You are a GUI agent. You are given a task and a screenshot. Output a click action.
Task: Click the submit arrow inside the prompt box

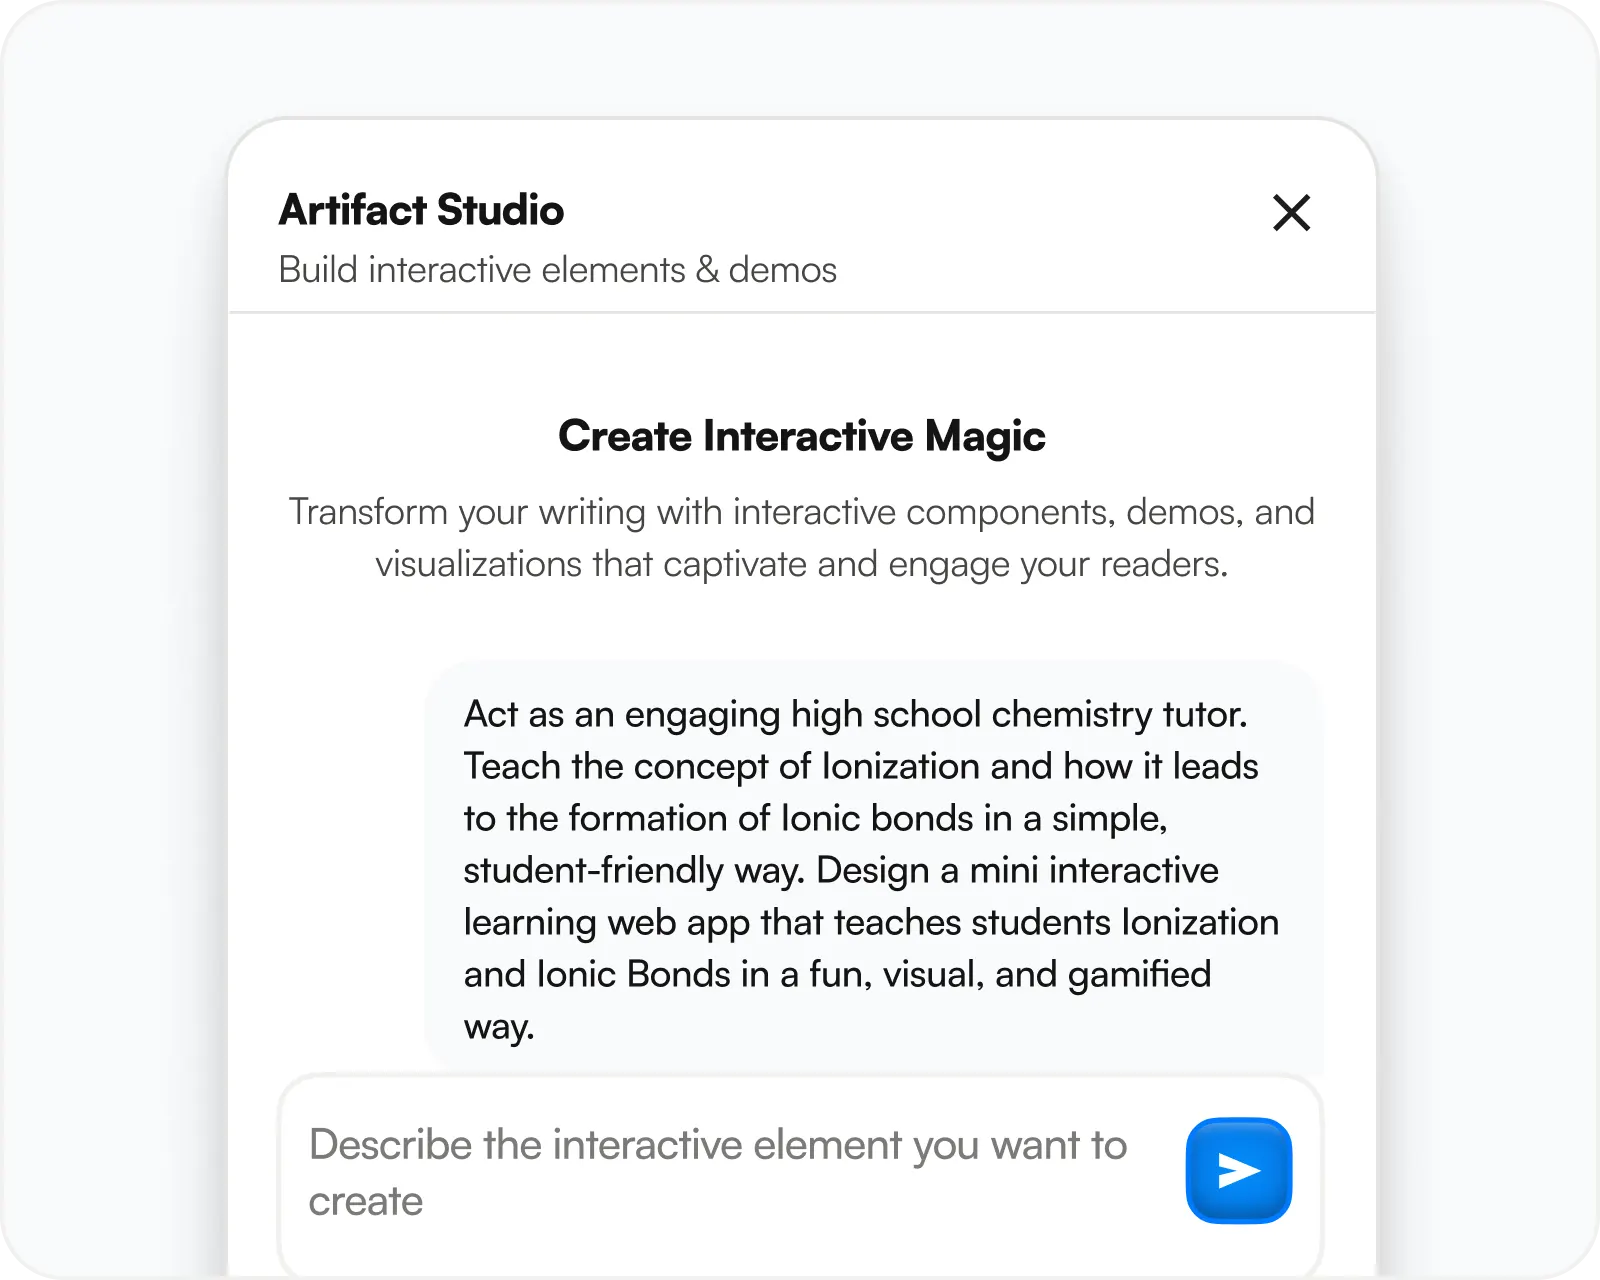[1238, 1169]
